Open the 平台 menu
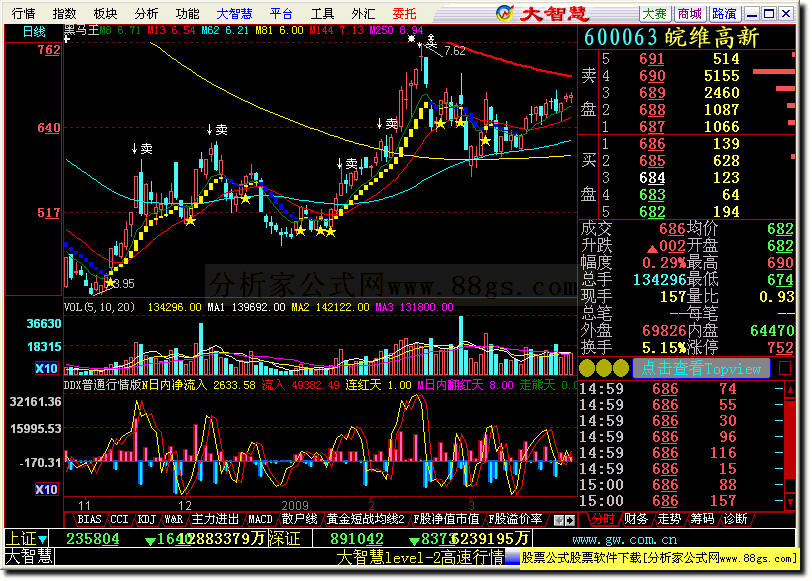 [281, 13]
